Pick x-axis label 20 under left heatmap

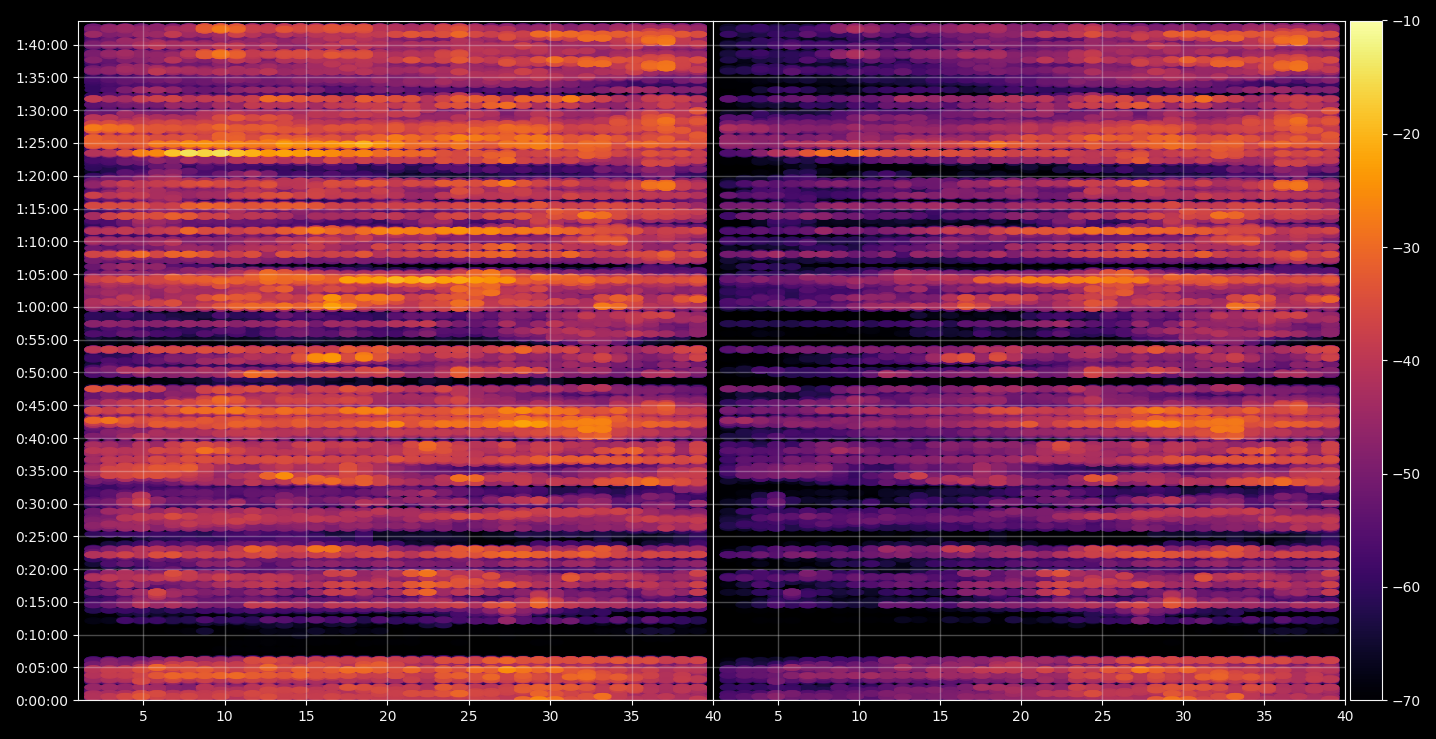click(x=387, y=717)
